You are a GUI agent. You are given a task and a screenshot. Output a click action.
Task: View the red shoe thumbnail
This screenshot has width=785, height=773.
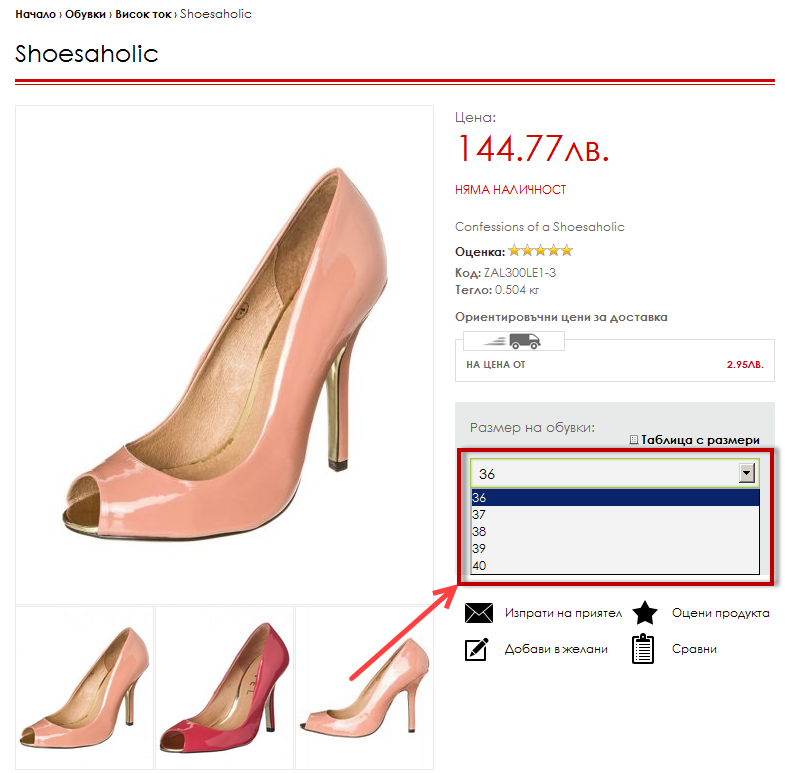pos(224,687)
